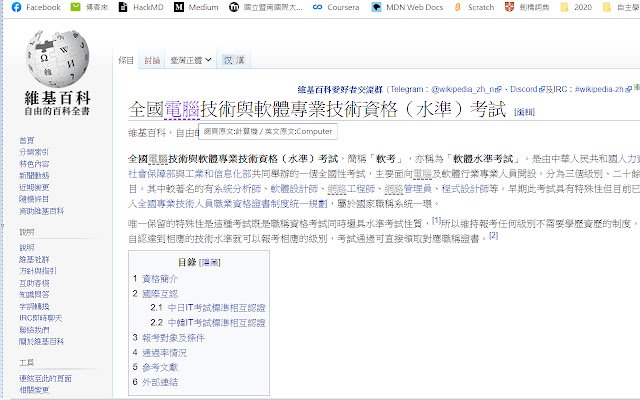
Task: Click the underlined 電腦 in page title
Action: (182, 109)
